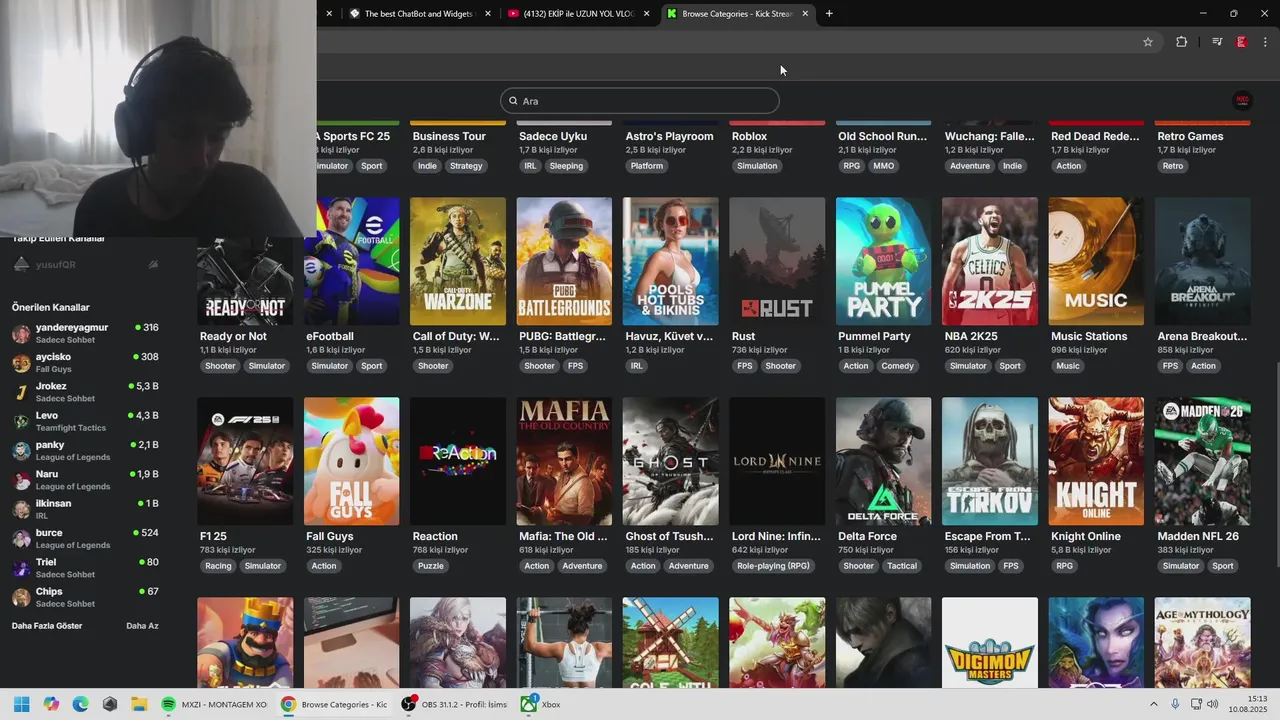Open the Xbox app from taskbar

pos(540,704)
